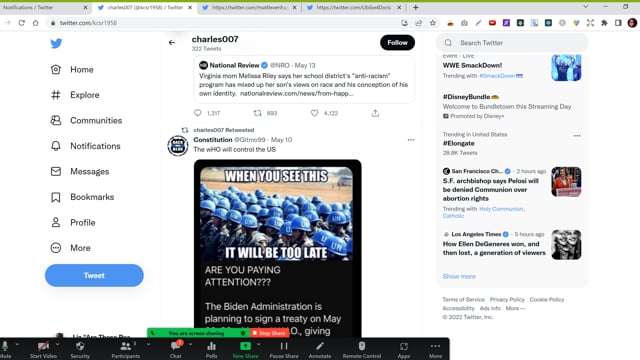This screenshot has width=640, height=360.
Task: Open a new browser tab
Action: pos(416,7)
